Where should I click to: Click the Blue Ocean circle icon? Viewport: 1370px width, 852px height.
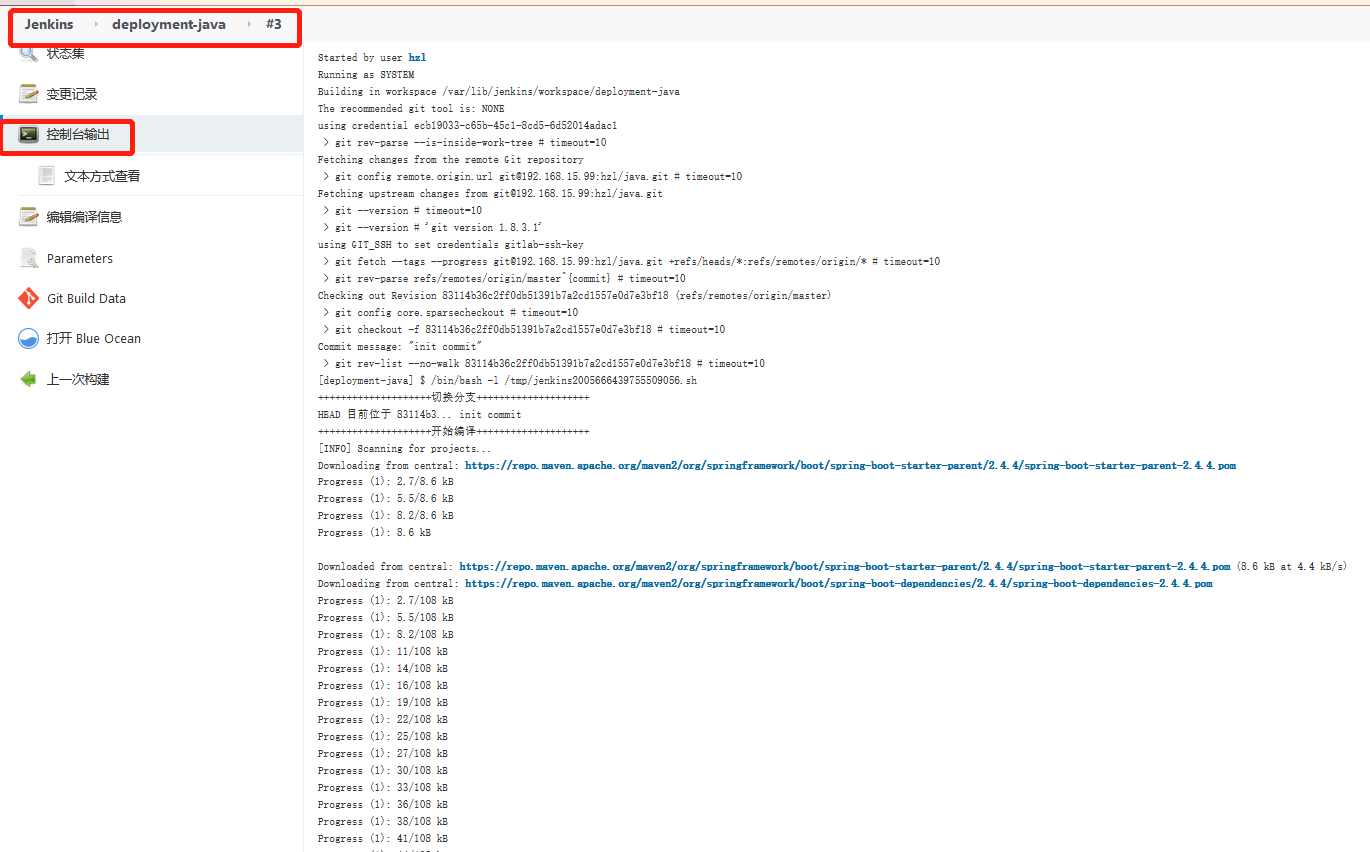click(x=28, y=338)
